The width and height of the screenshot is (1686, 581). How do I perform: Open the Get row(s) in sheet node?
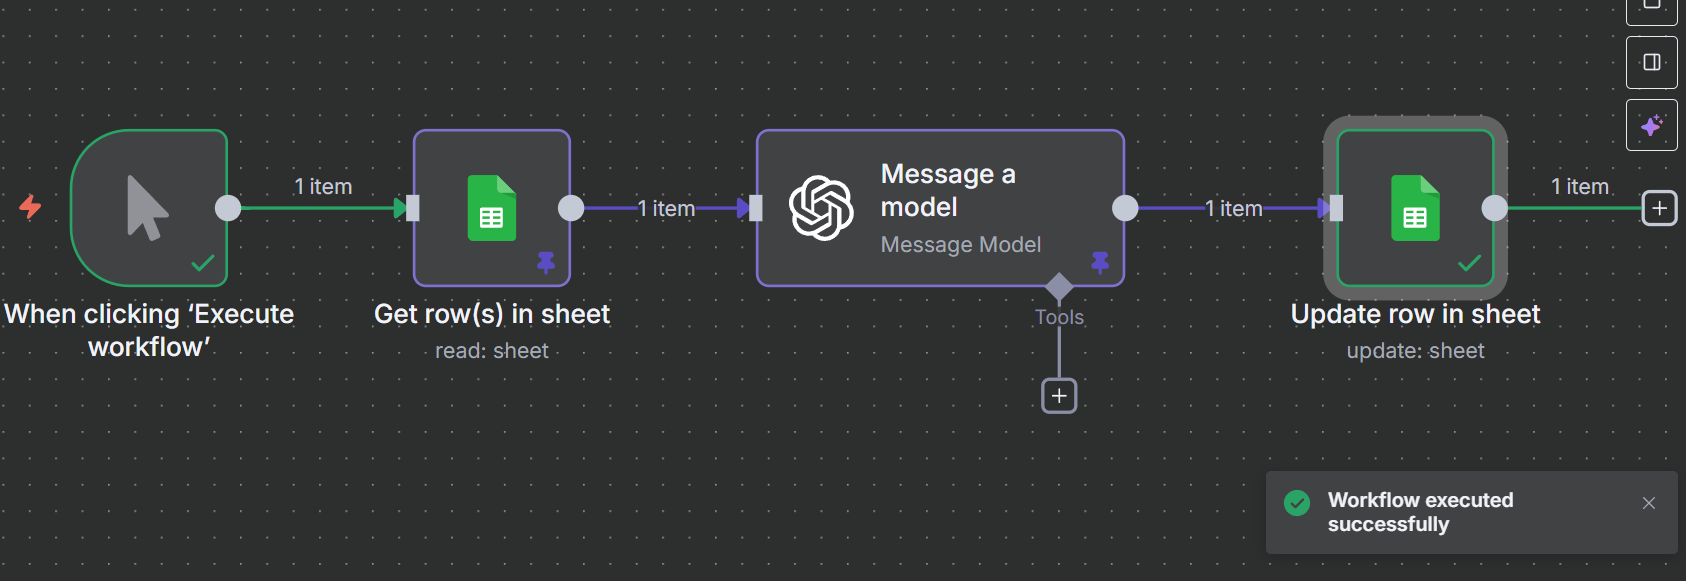[492, 208]
